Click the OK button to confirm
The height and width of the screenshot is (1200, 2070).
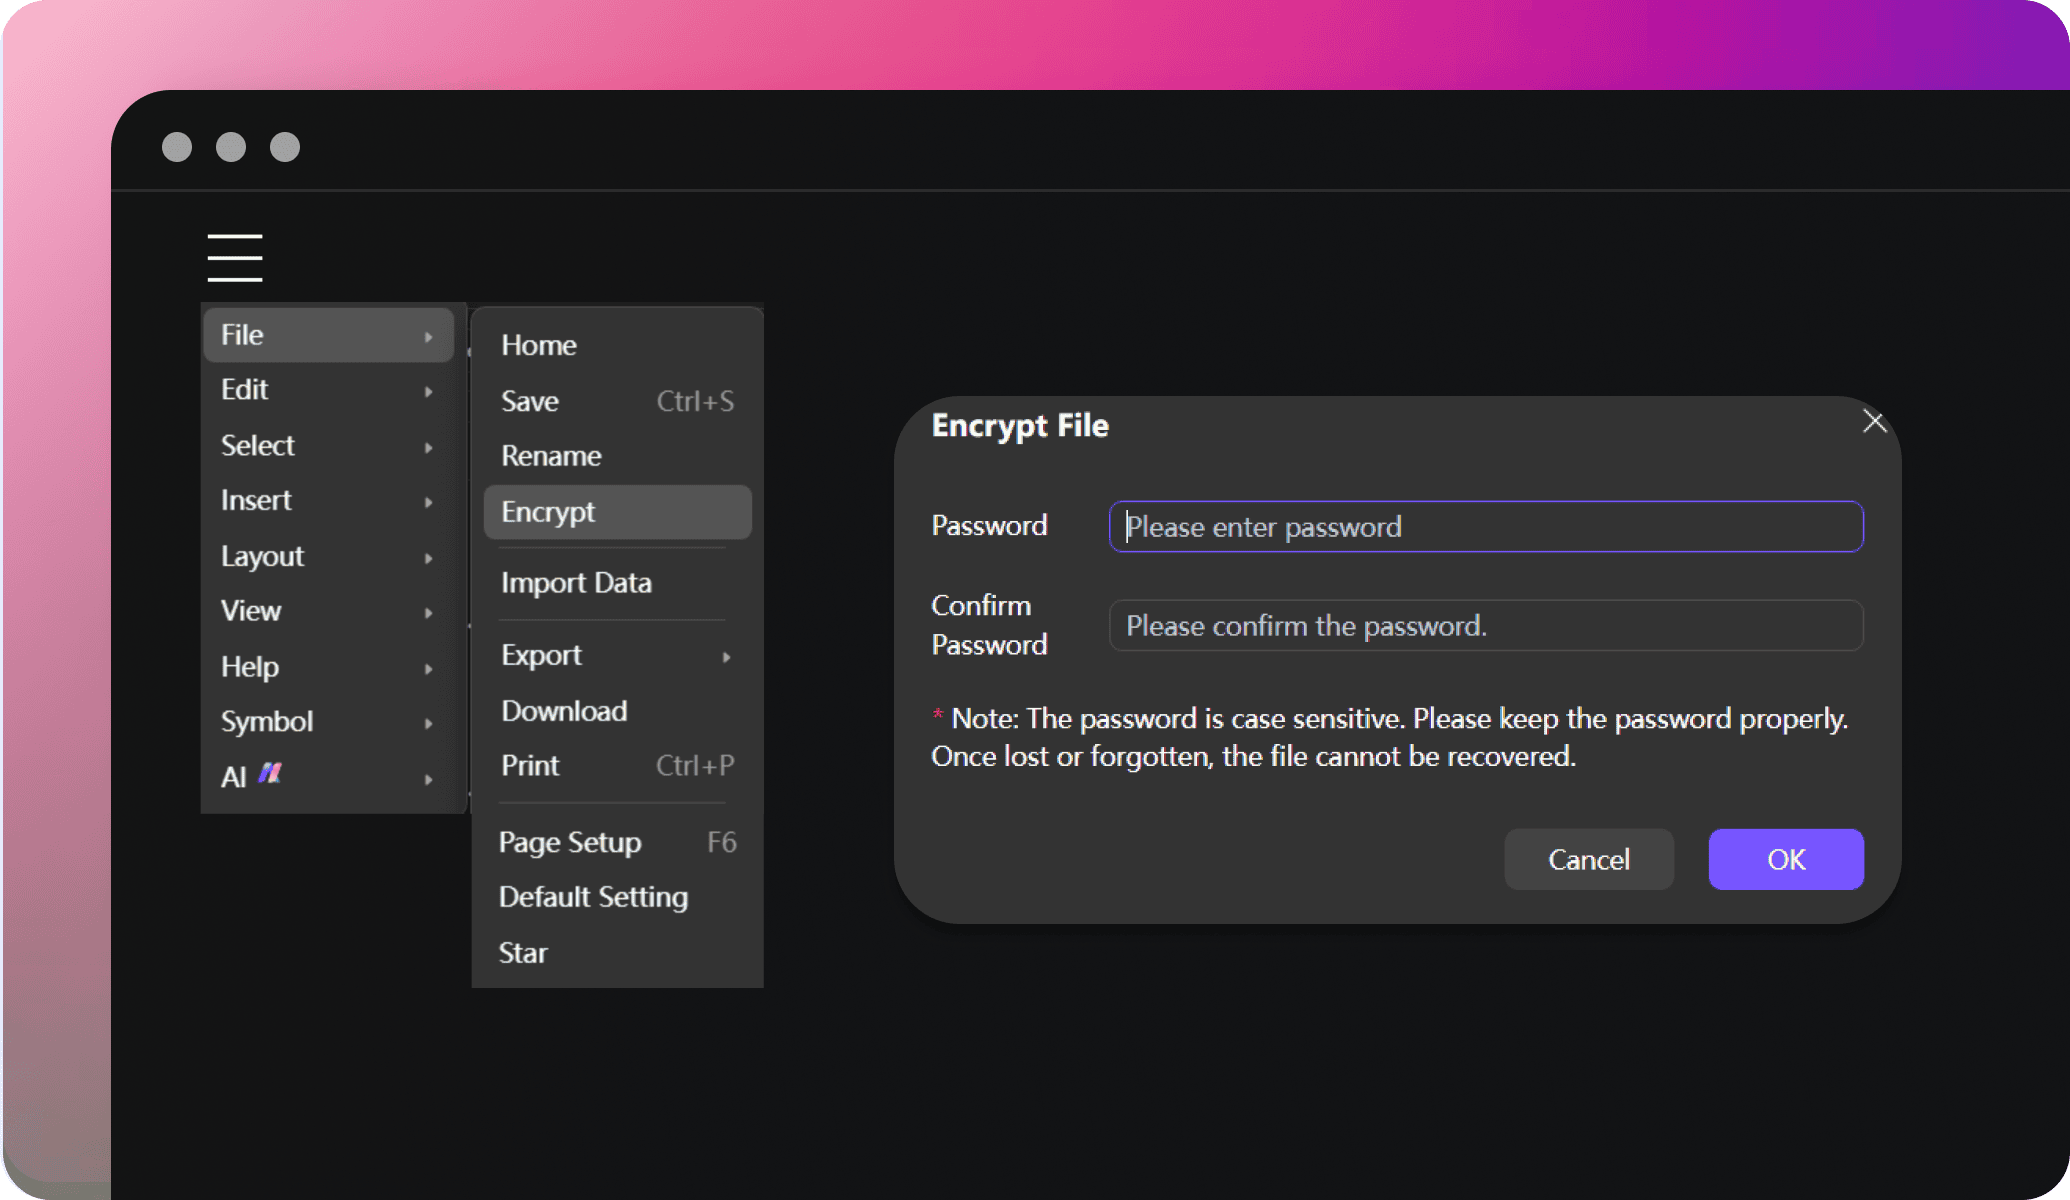1786,859
